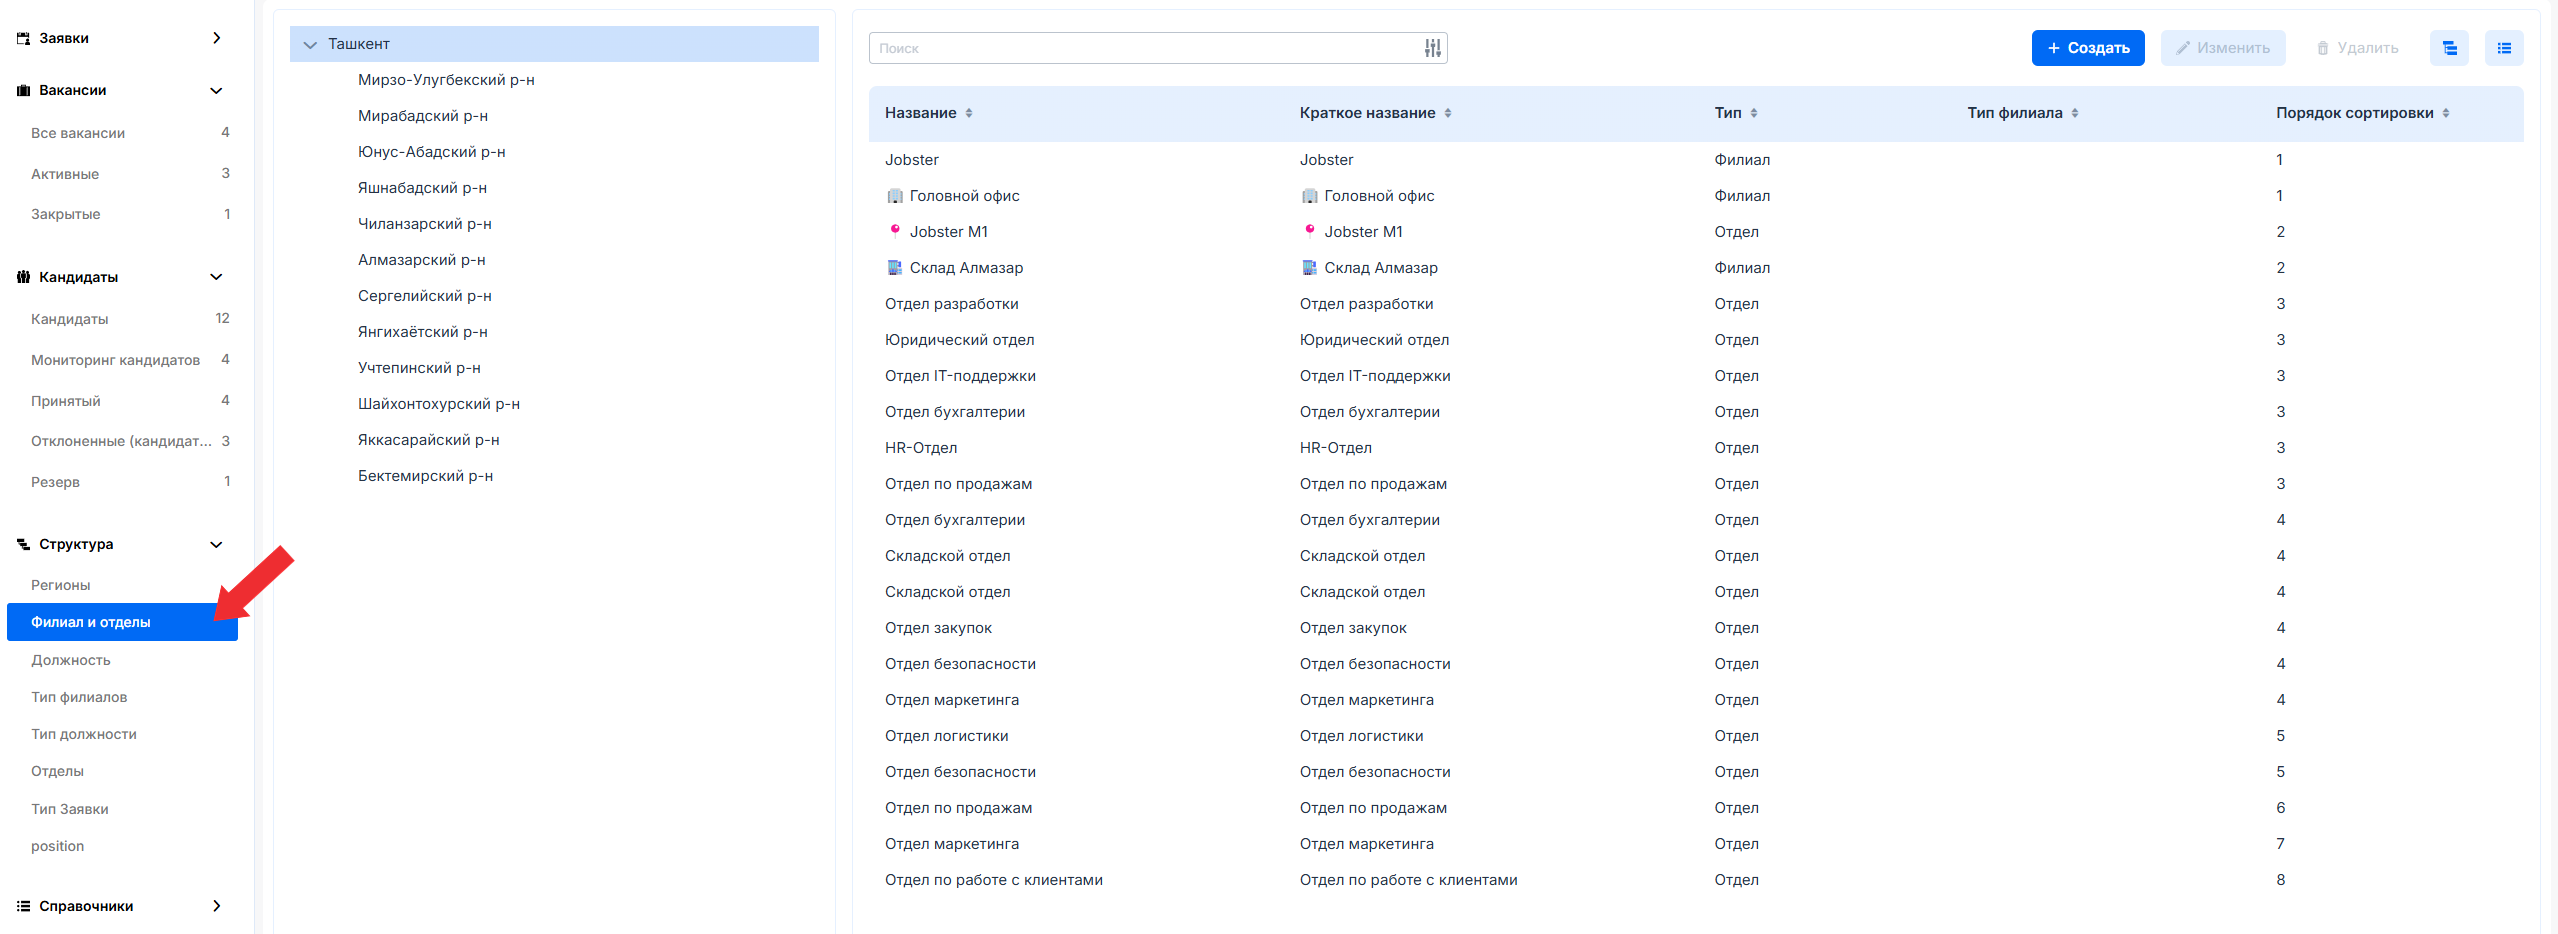
Task: Open the search filter settings icon
Action: tap(1432, 48)
